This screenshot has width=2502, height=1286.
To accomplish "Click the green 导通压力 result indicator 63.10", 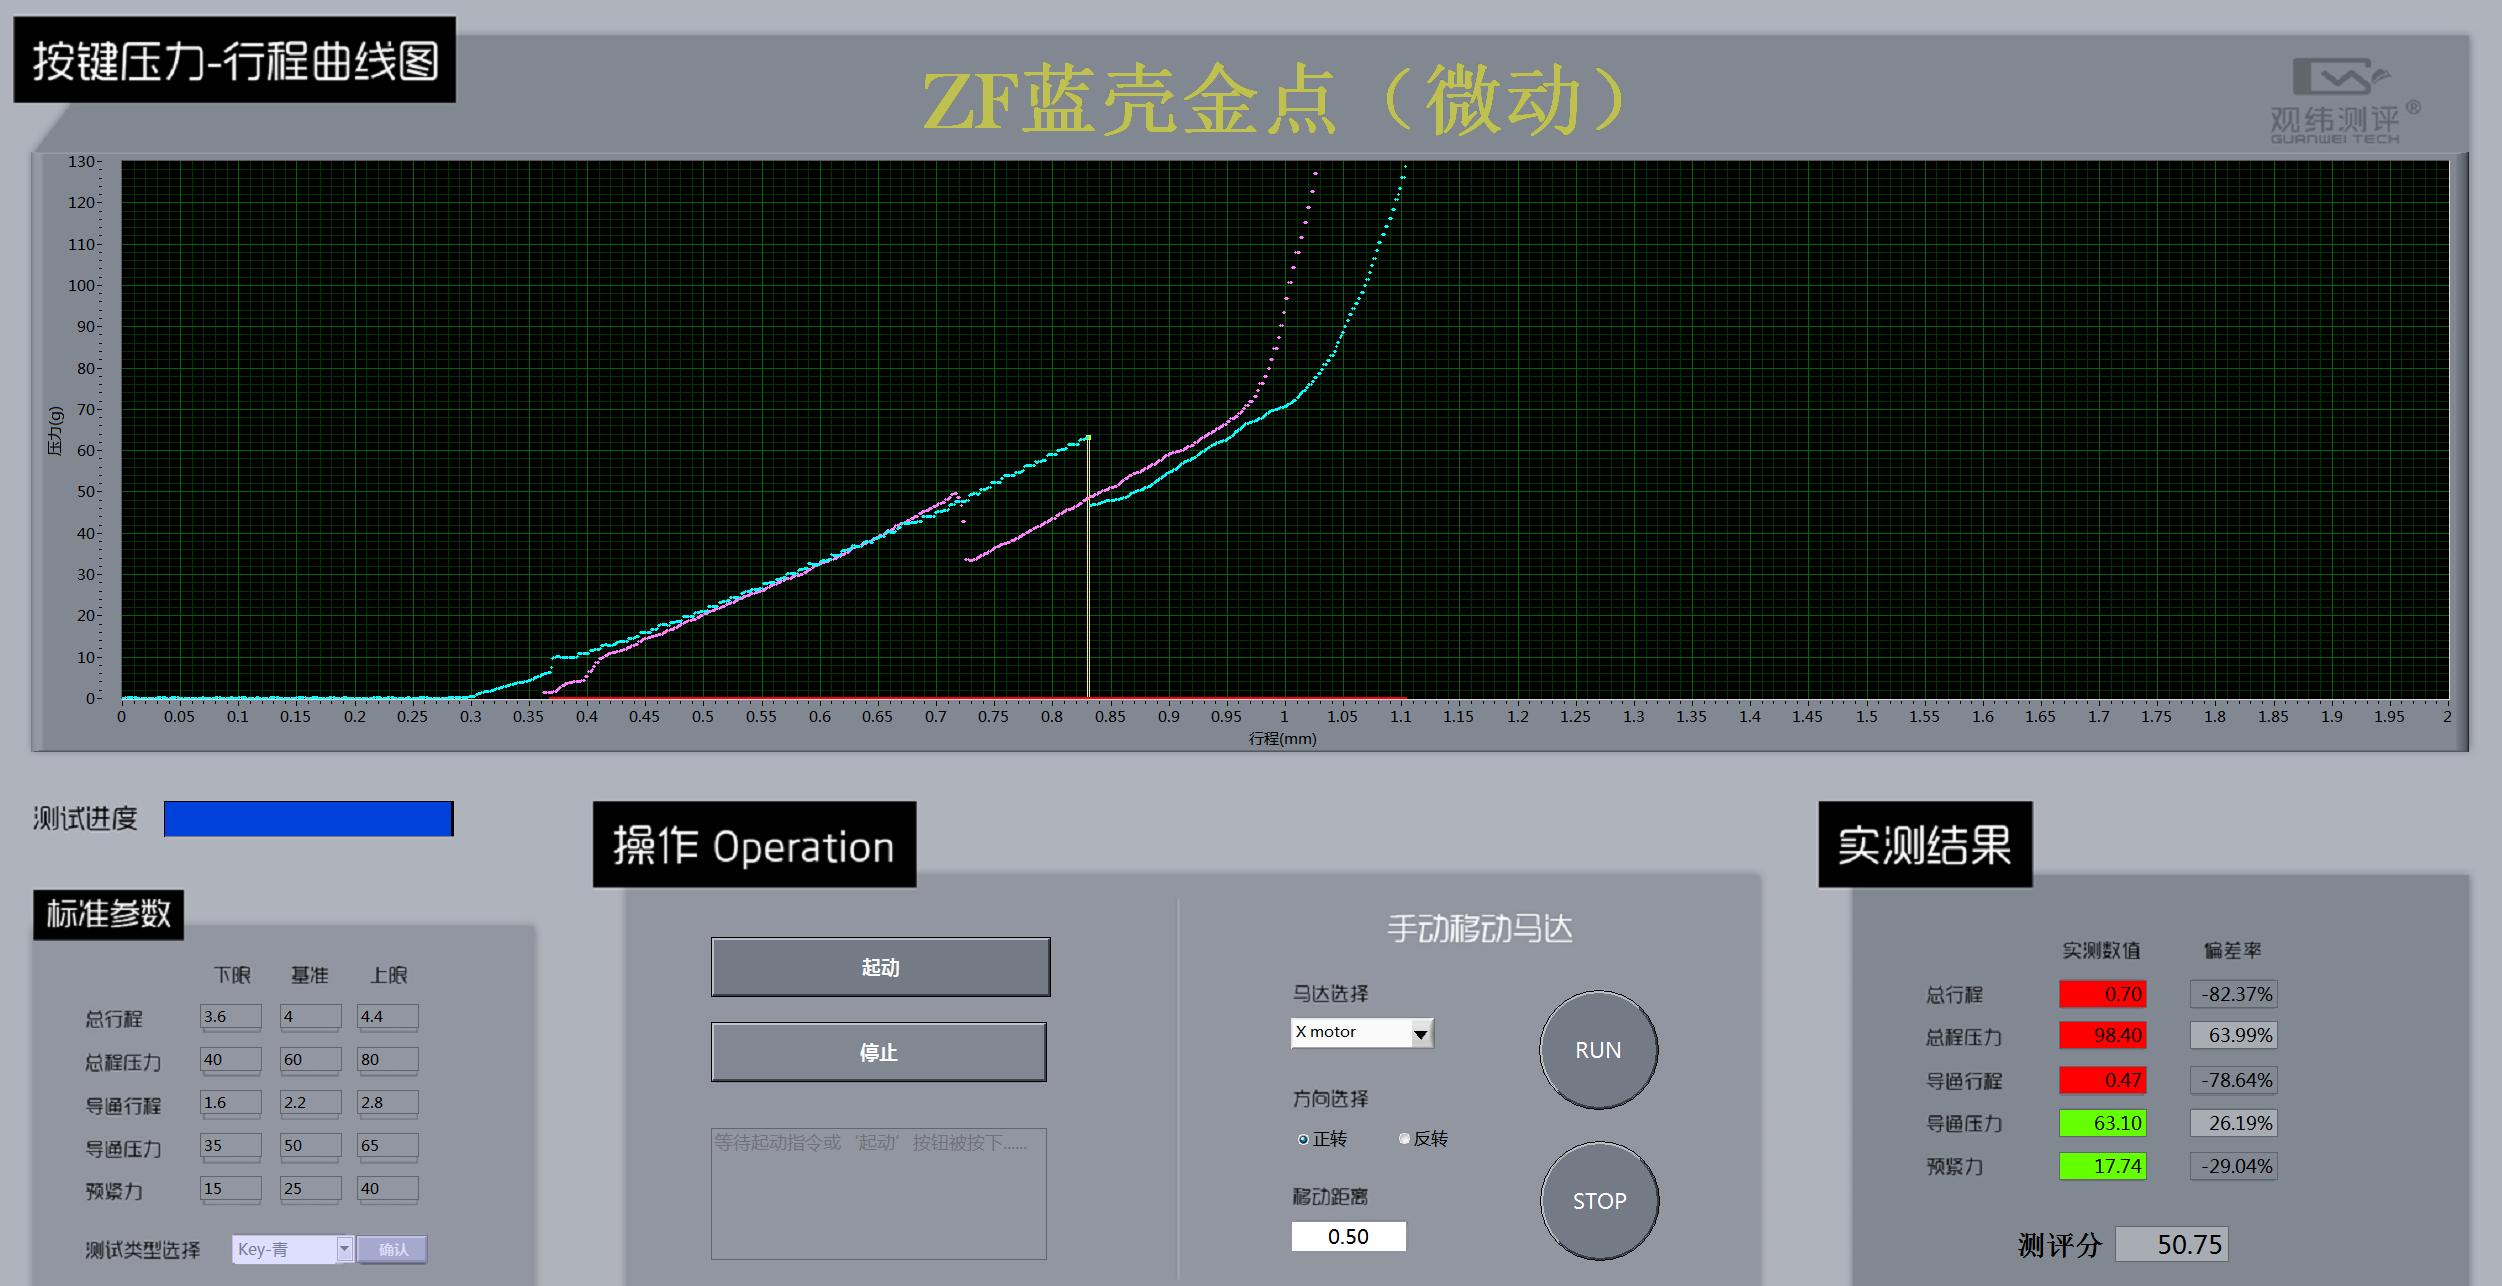I will [2103, 1123].
